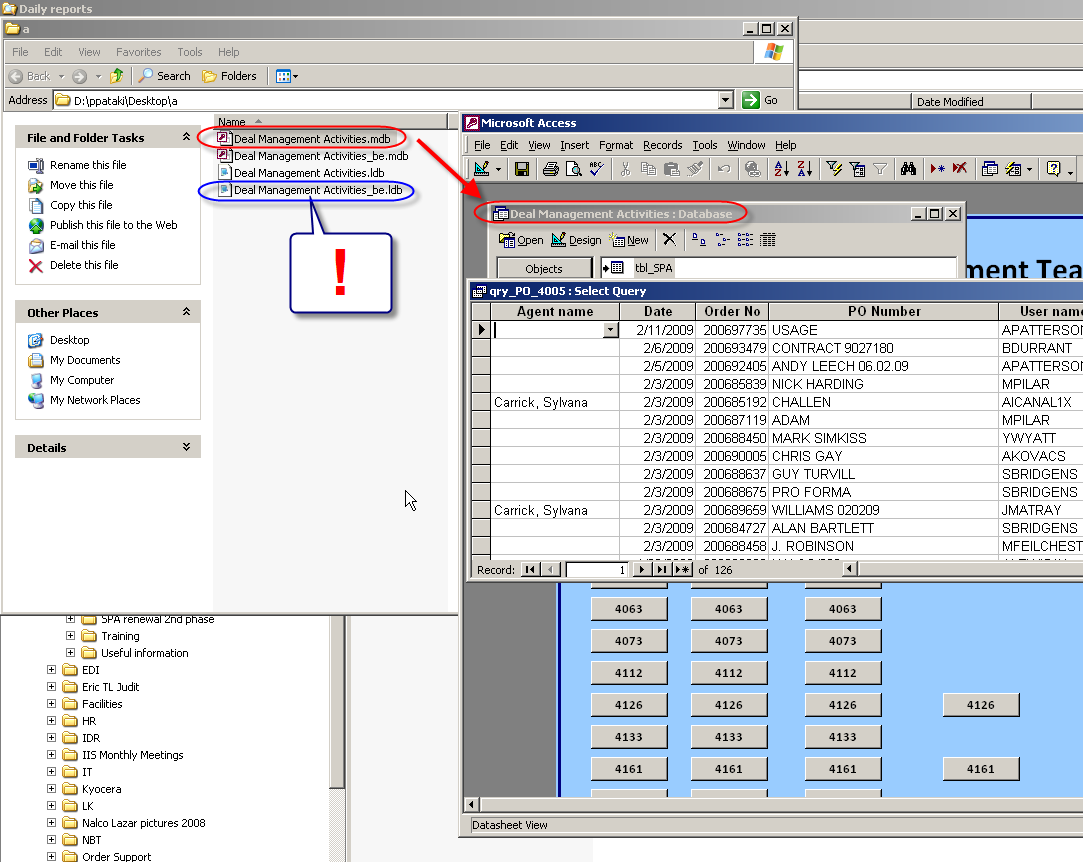Click the Rename this file link

[x=88, y=165]
